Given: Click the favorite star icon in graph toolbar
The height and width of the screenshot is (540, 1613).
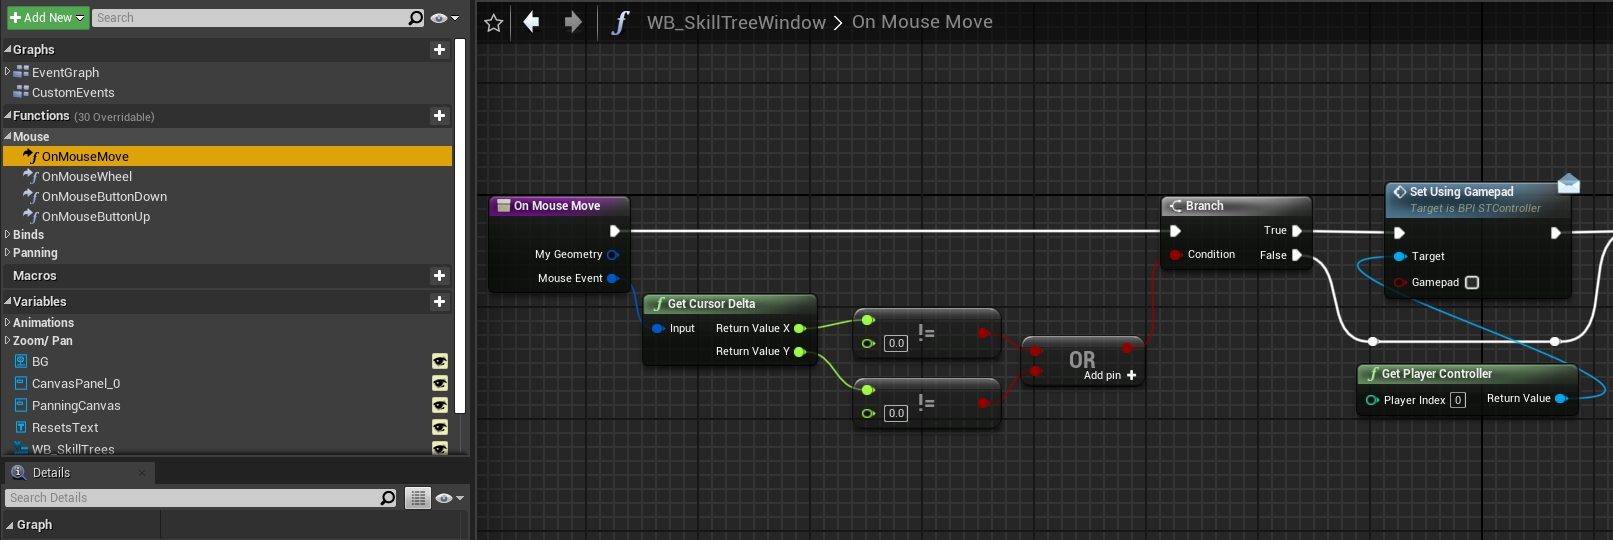Looking at the screenshot, I should click(493, 22).
